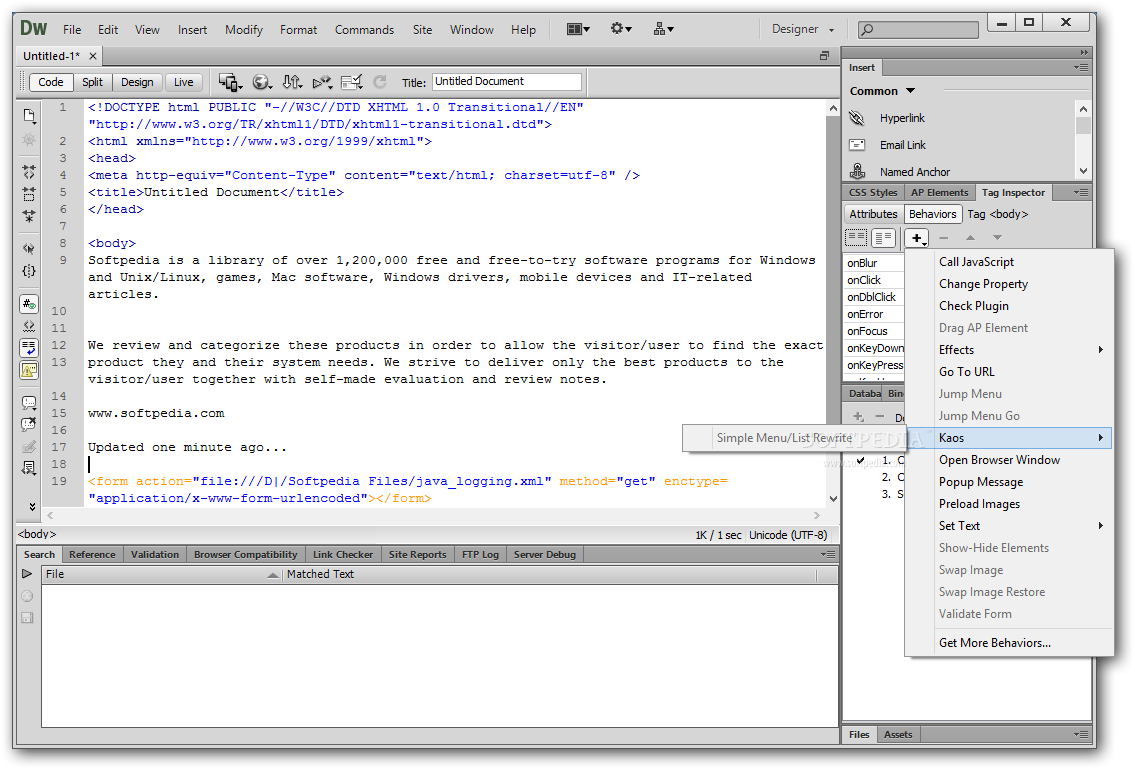Screen dimensions: 1135x769
Task: Switch to the CSS Styles tab
Action: (872, 193)
